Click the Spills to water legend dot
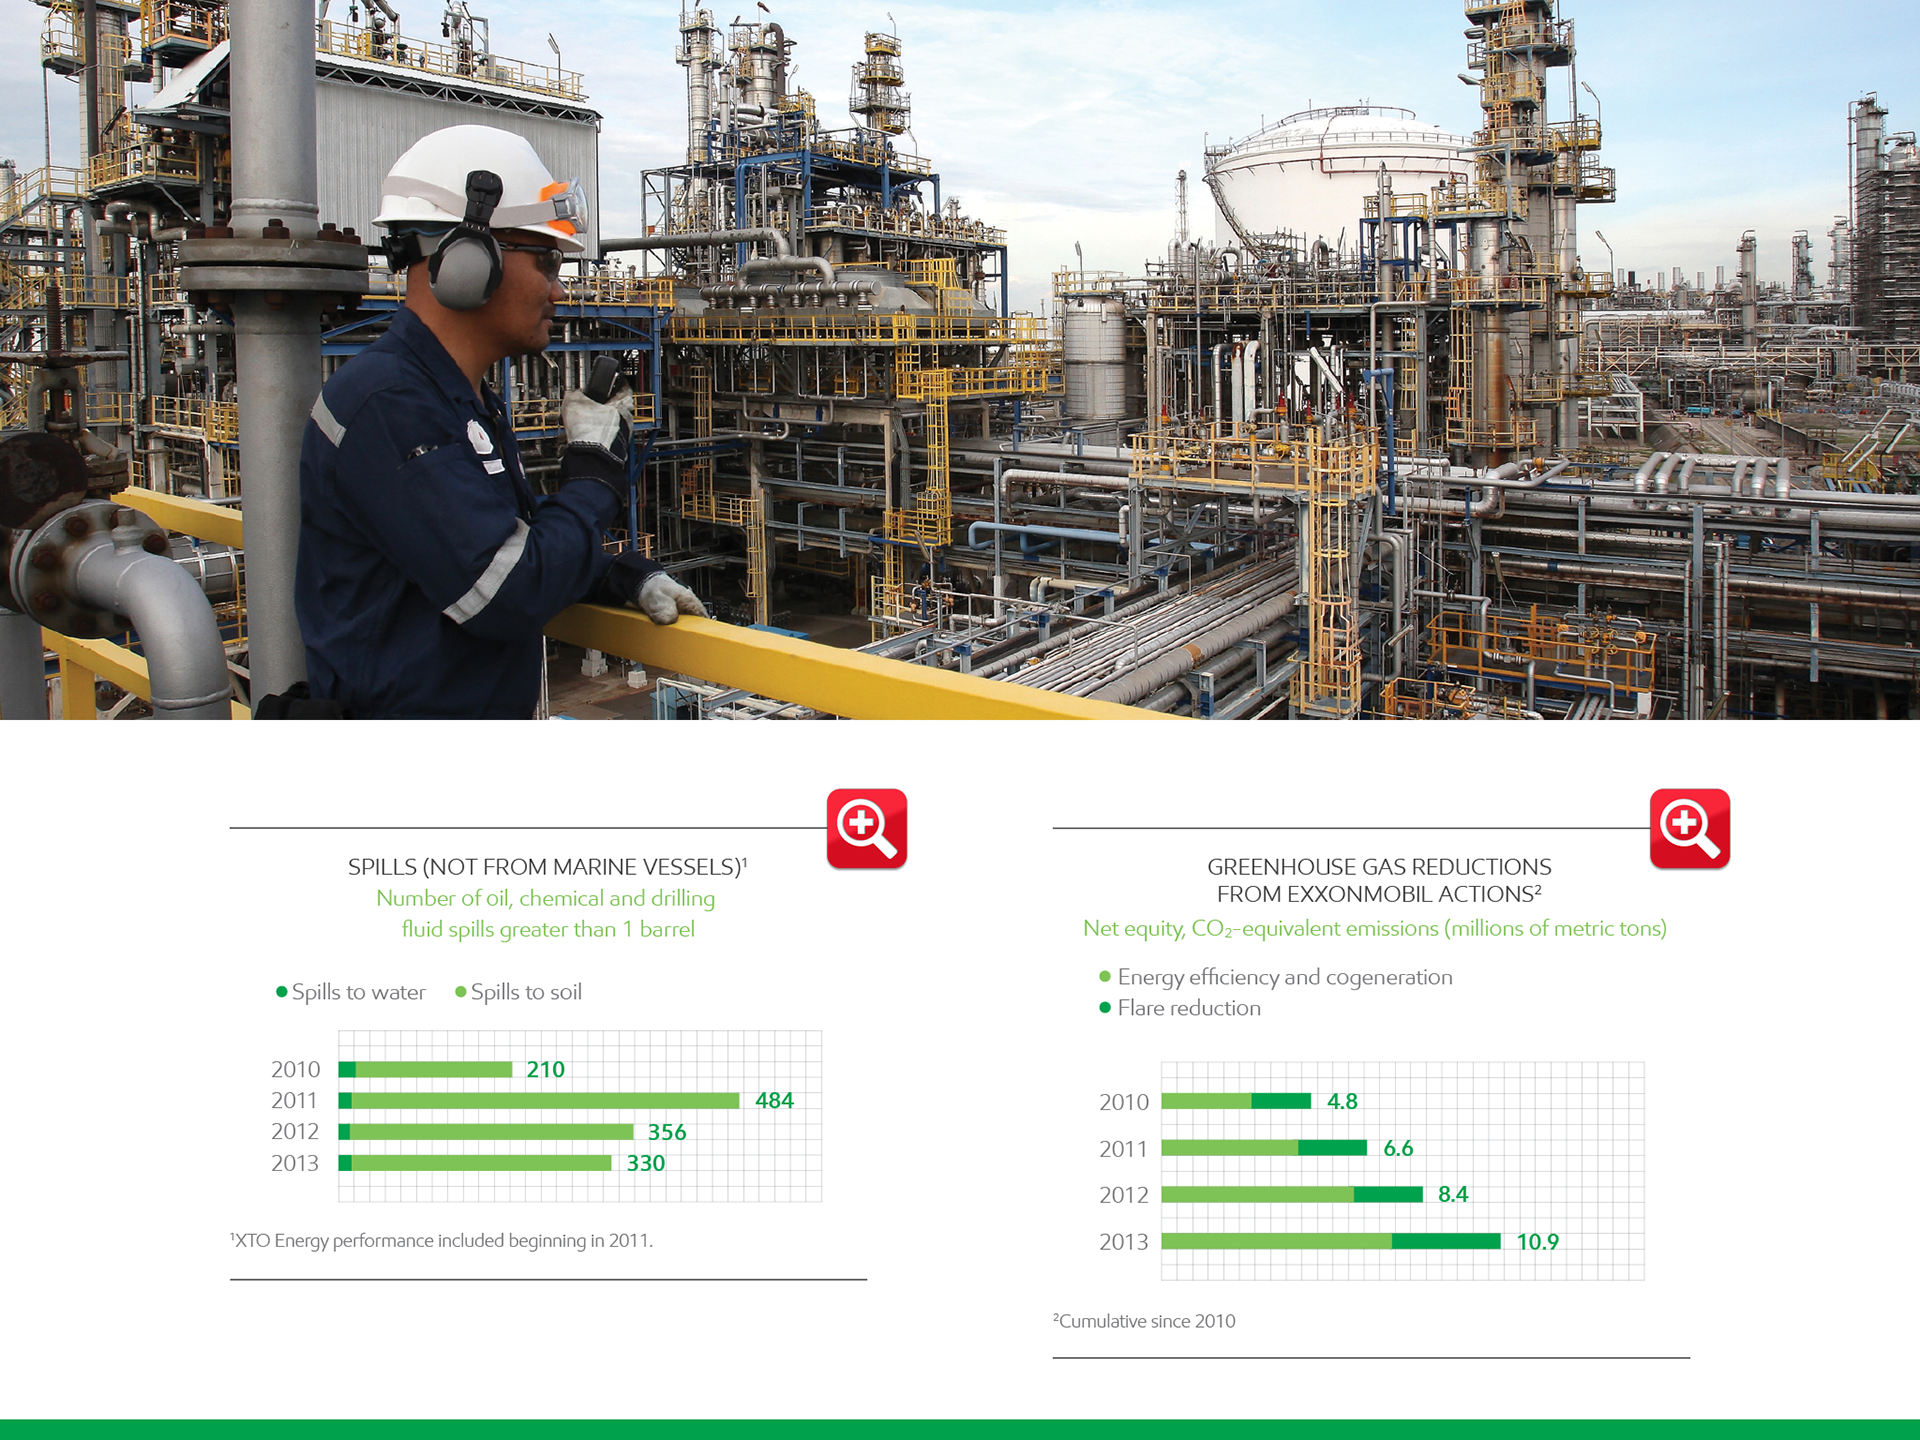 click(282, 992)
